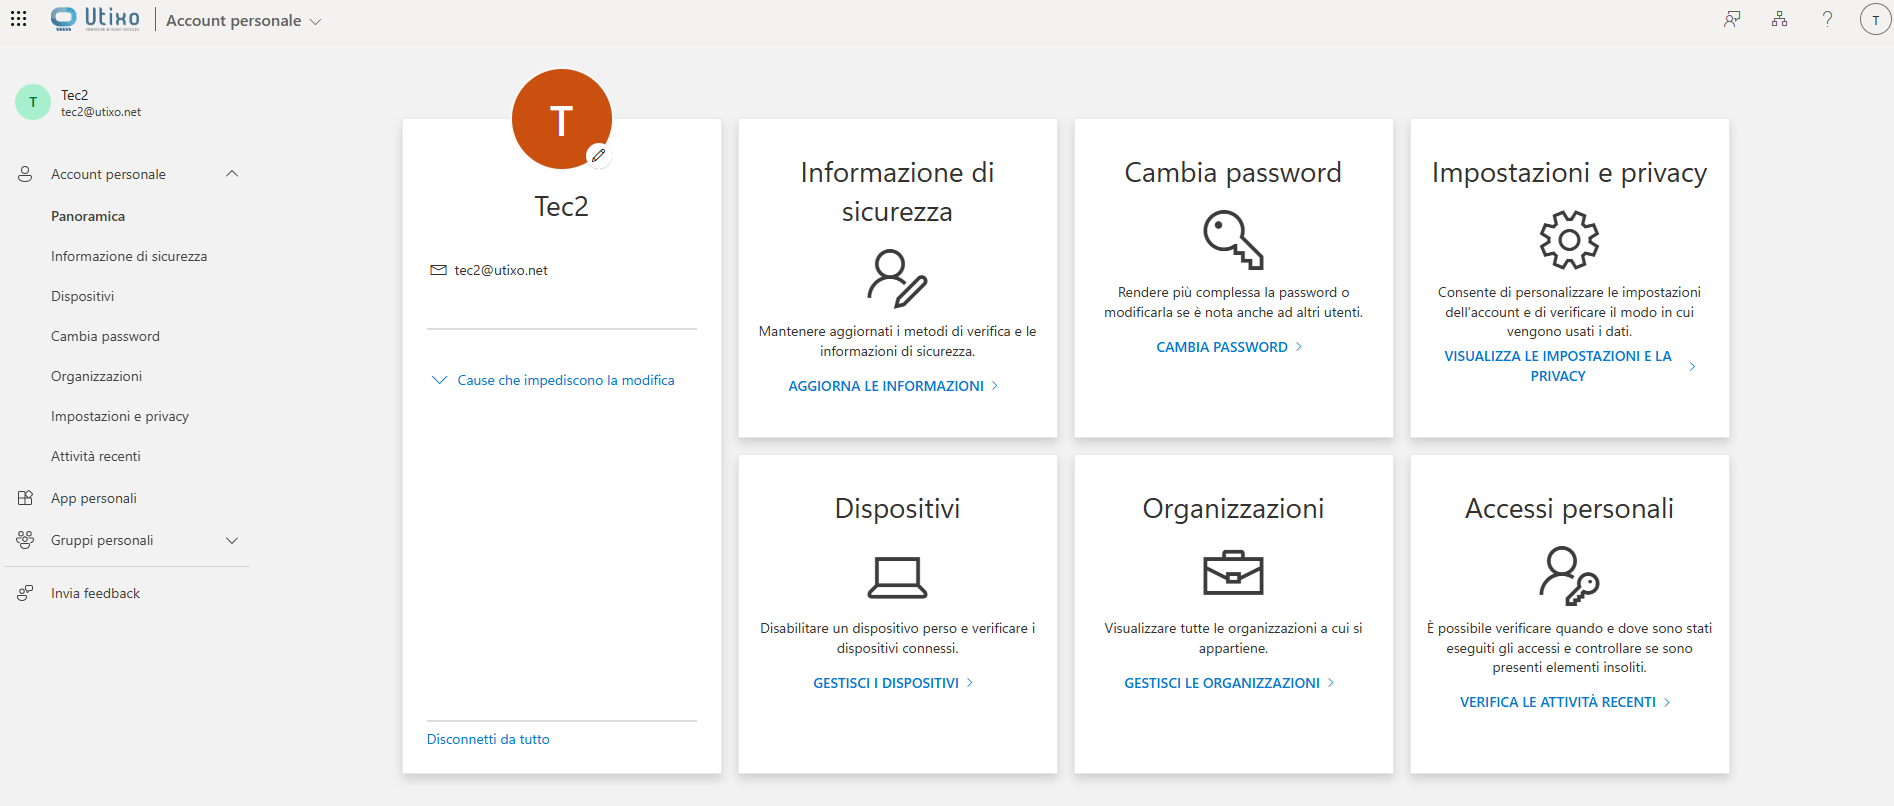Click the organization chart icon in header
The width and height of the screenshot is (1894, 806).
tap(1779, 19)
